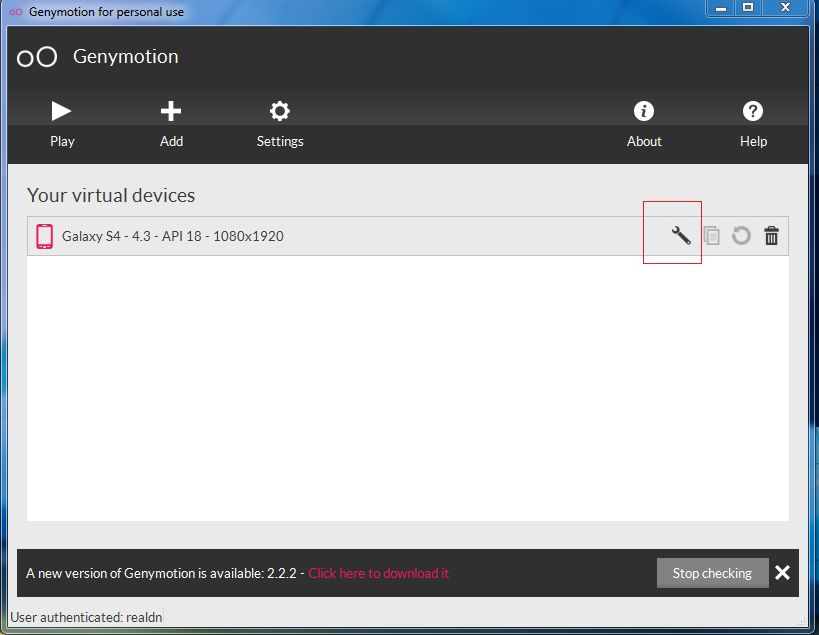Viewport: 819px width, 635px height.
Task: Click here to download it link
Action: point(379,573)
